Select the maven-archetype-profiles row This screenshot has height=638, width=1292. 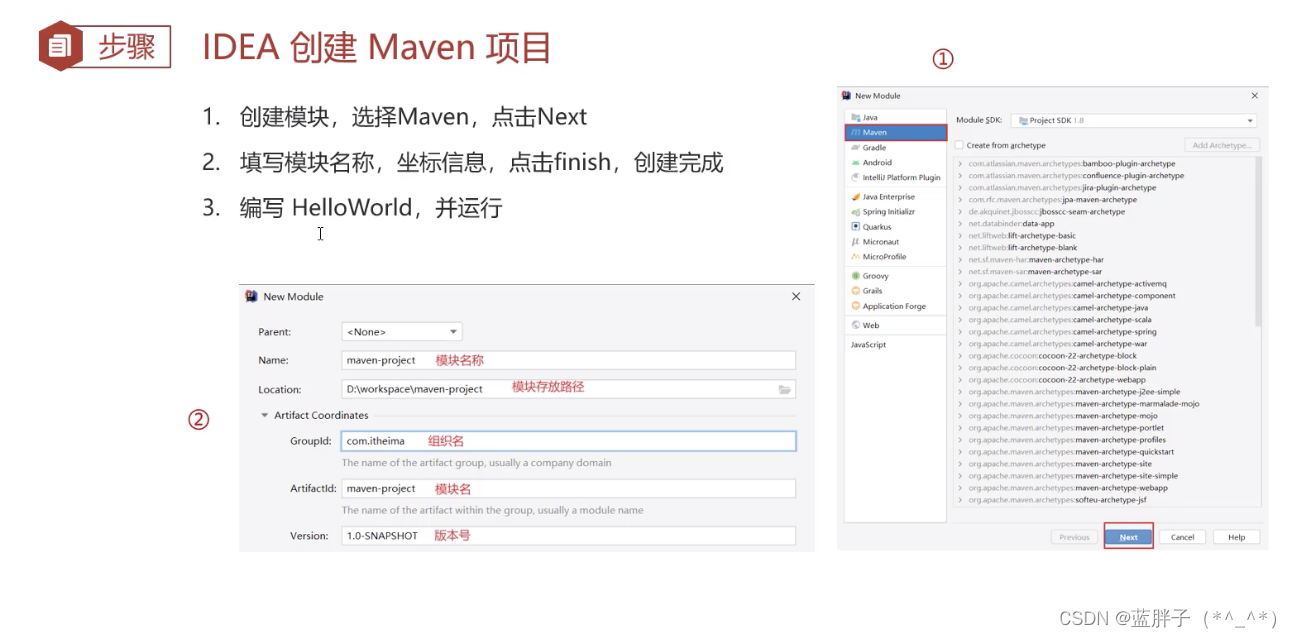point(1105,440)
